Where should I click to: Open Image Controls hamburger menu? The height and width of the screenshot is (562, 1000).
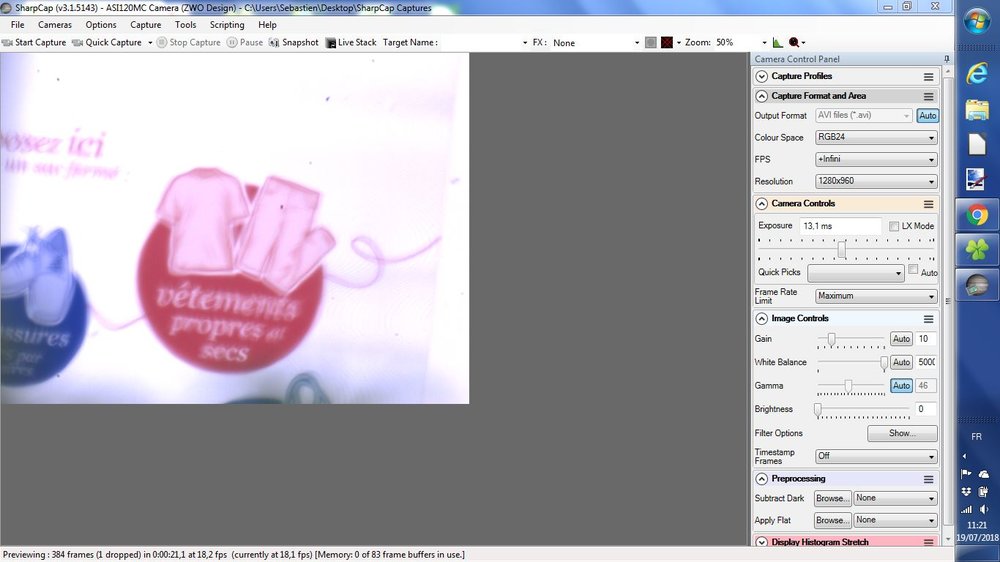tap(929, 318)
